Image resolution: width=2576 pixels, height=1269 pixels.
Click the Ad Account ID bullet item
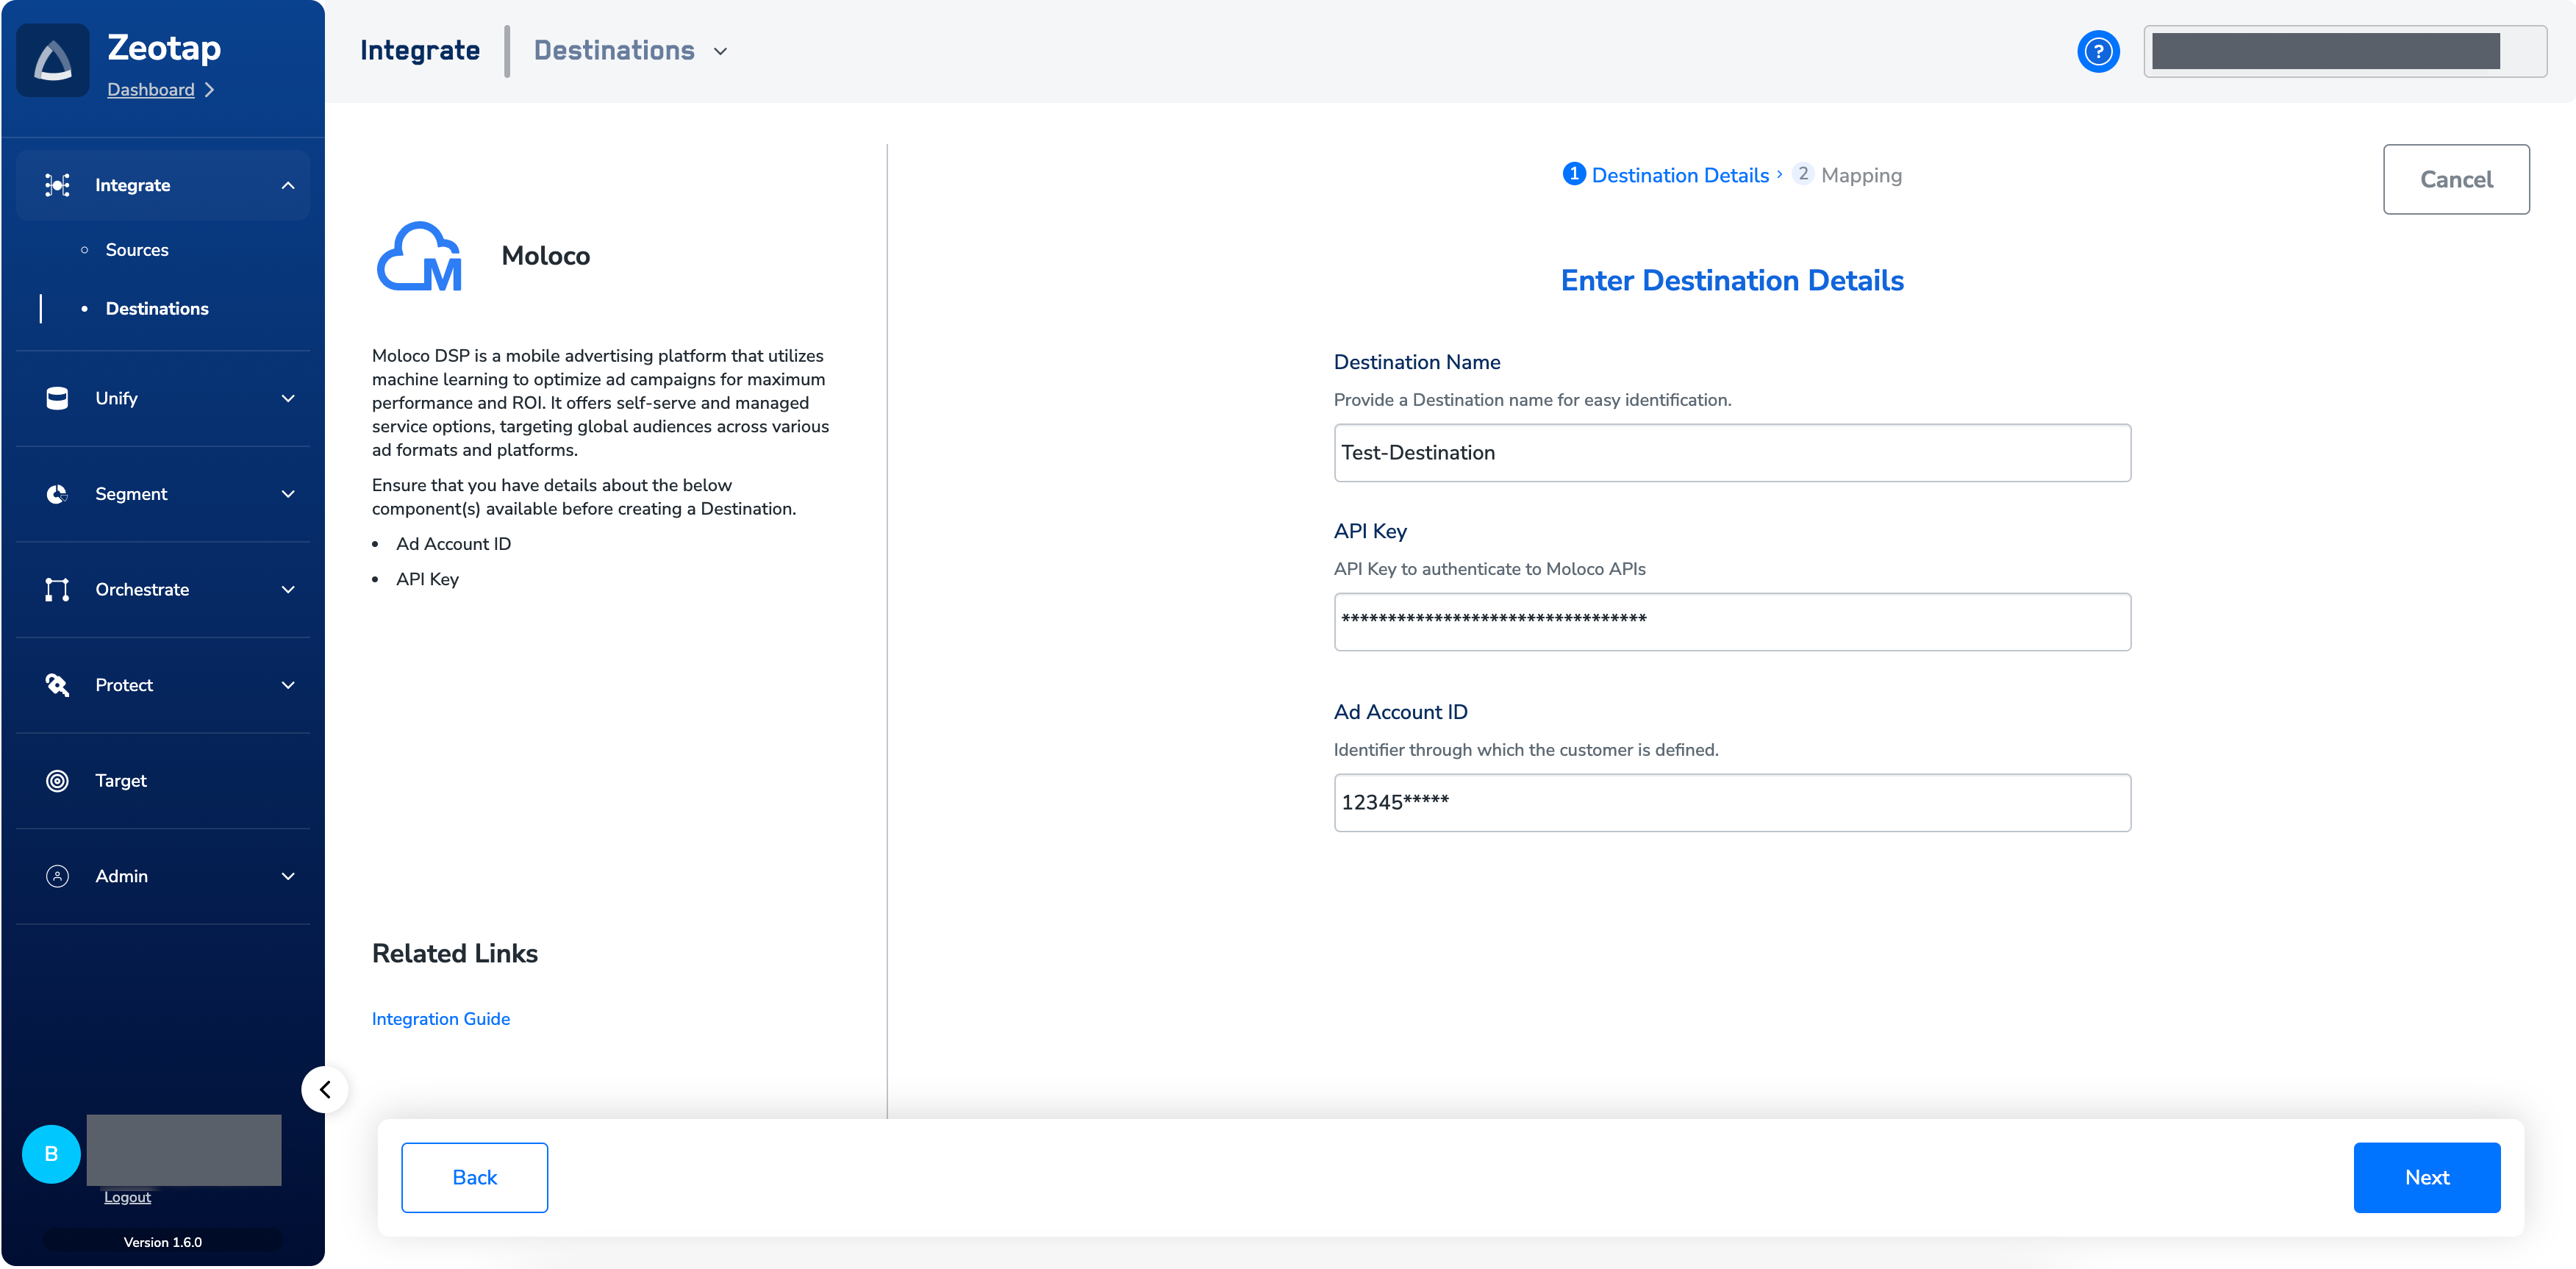[x=453, y=544]
